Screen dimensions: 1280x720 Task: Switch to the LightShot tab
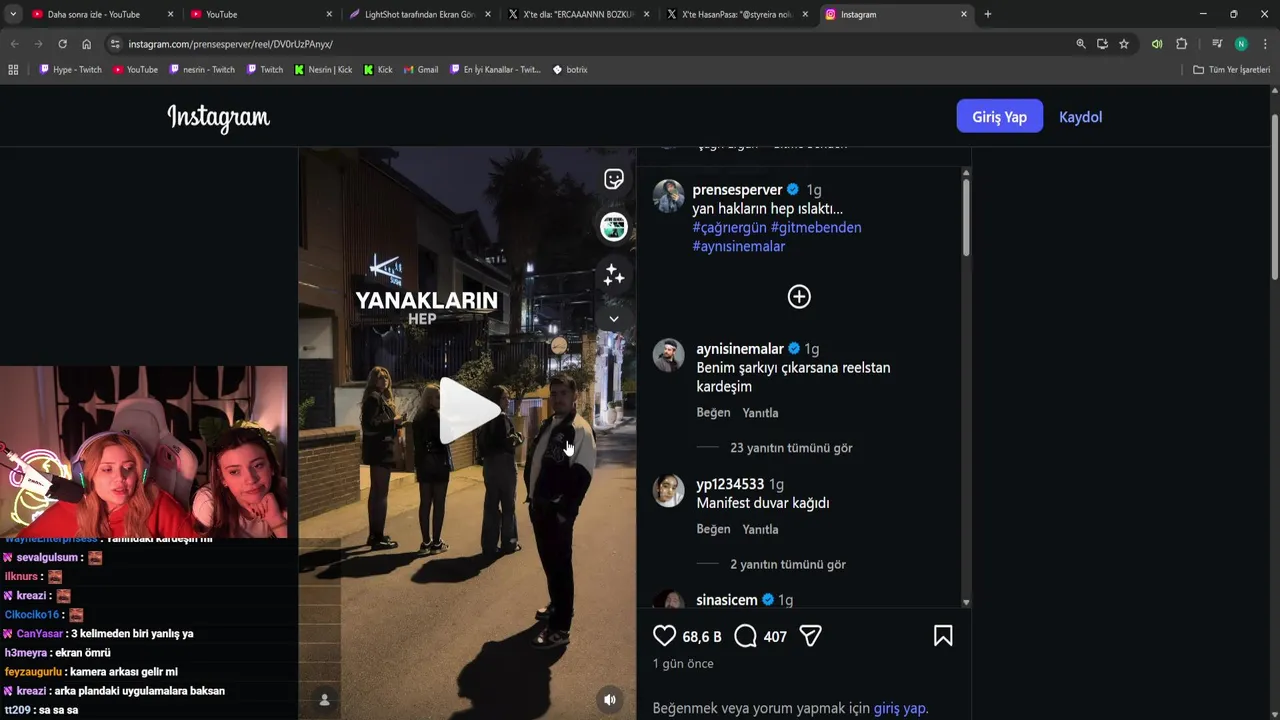(420, 14)
